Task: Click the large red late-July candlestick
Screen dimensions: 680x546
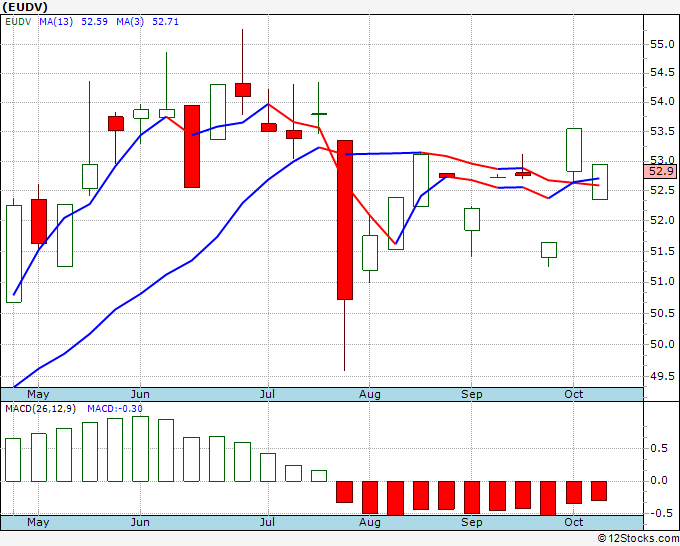Action: point(345,220)
